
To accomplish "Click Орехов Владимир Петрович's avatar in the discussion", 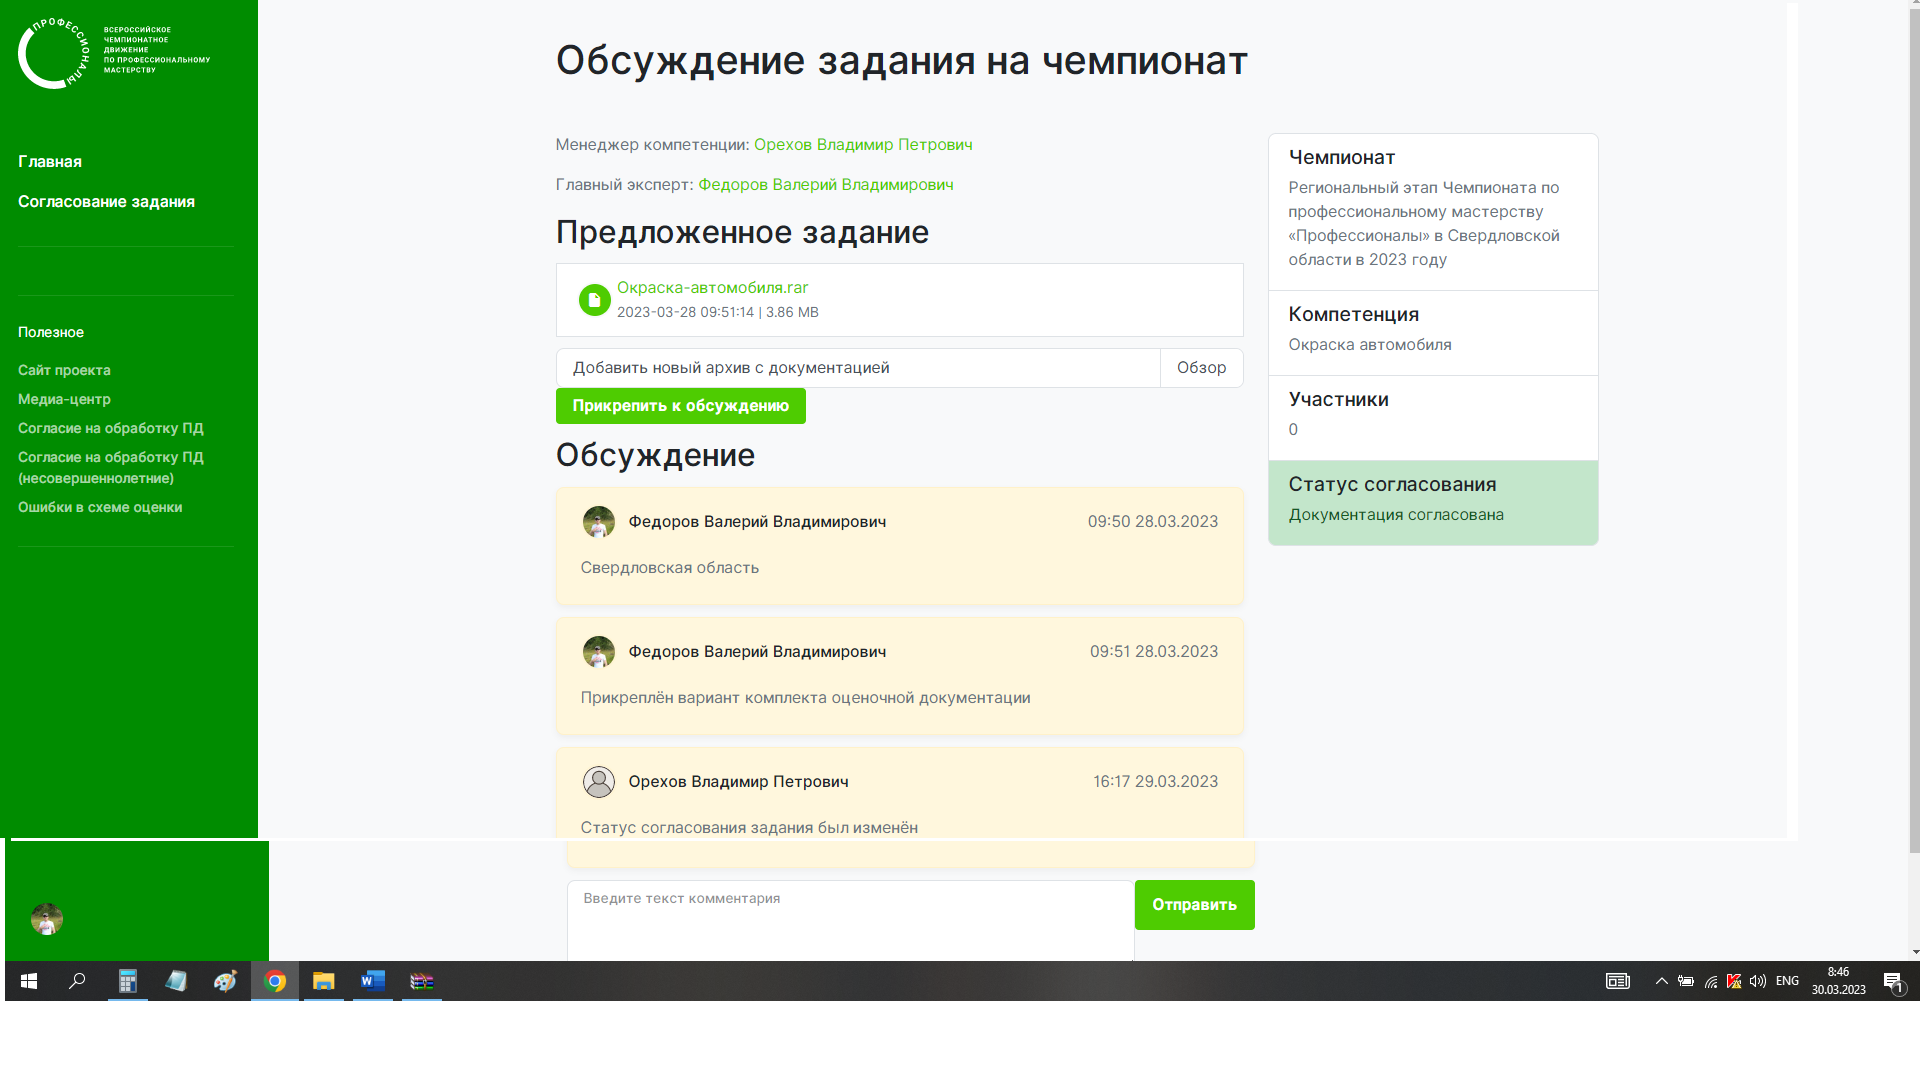I will click(598, 782).
